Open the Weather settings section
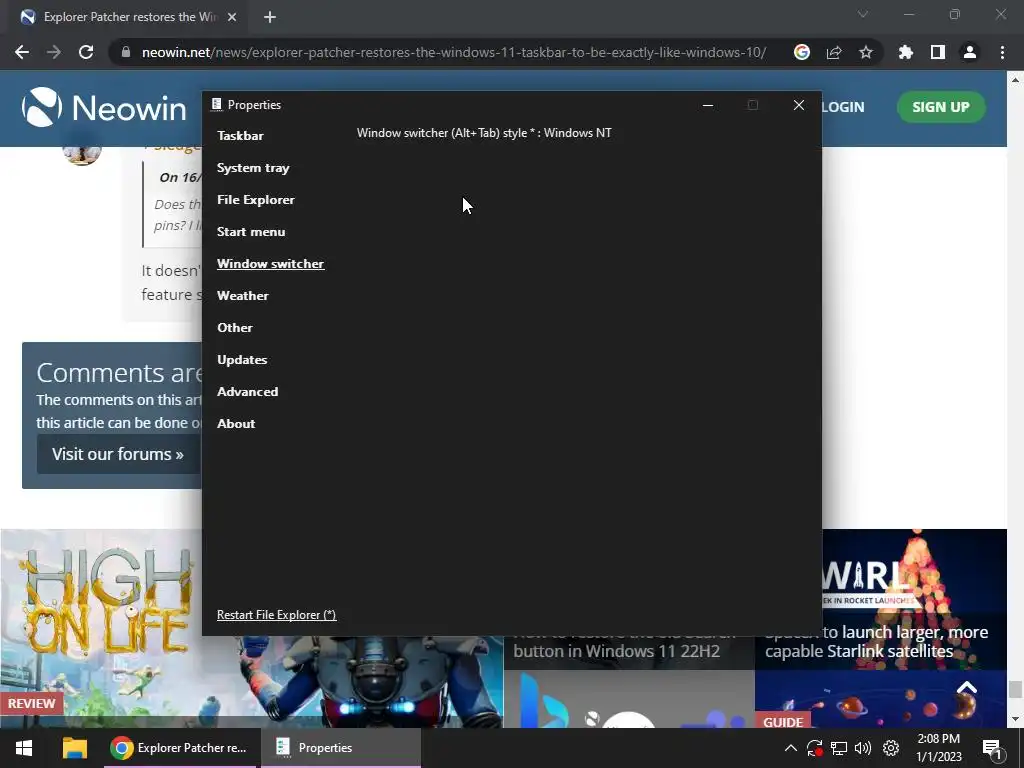Image resolution: width=1024 pixels, height=768 pixels. [242, 296]
